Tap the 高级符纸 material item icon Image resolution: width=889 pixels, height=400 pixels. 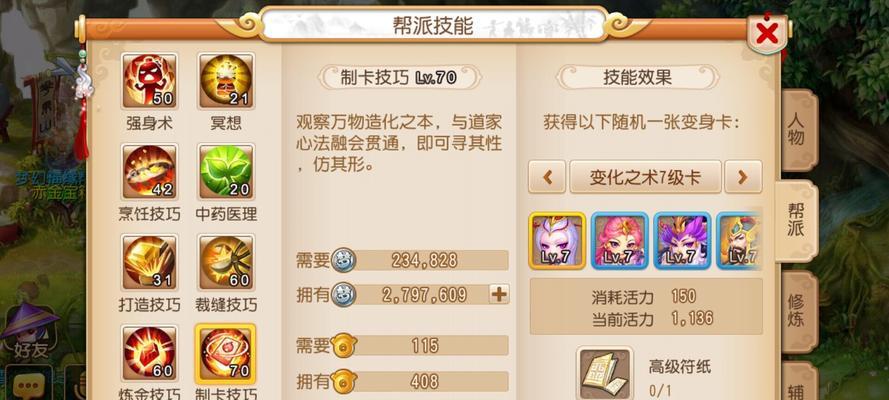tap(605, 375)
